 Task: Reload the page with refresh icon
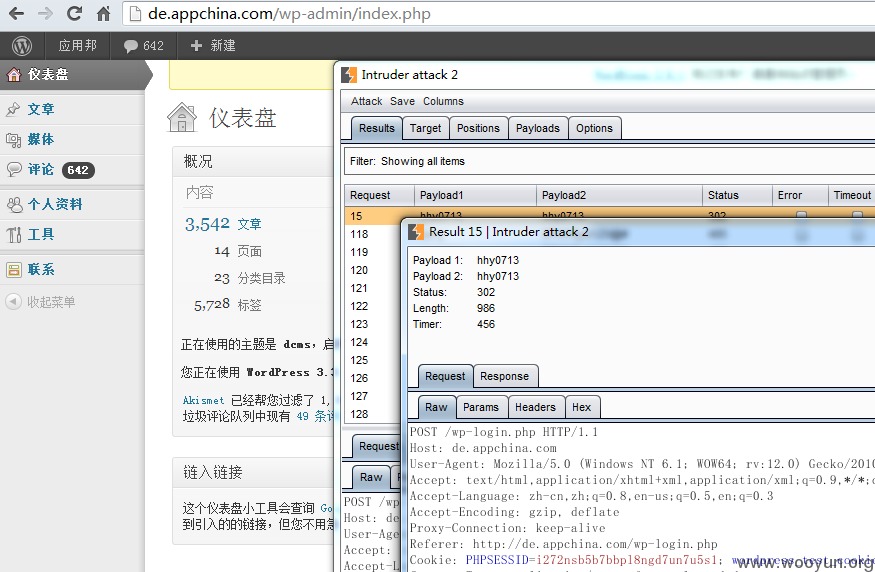pos(74,13)
